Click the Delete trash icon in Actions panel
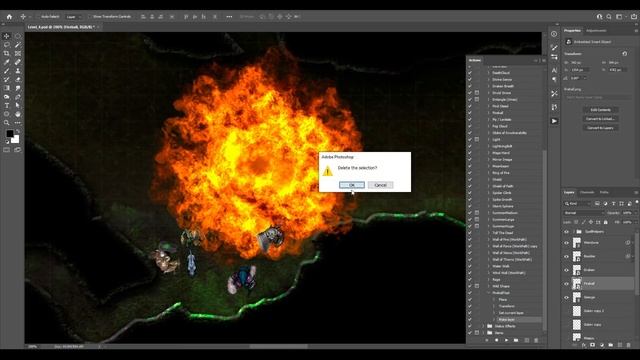 point(536,340)
